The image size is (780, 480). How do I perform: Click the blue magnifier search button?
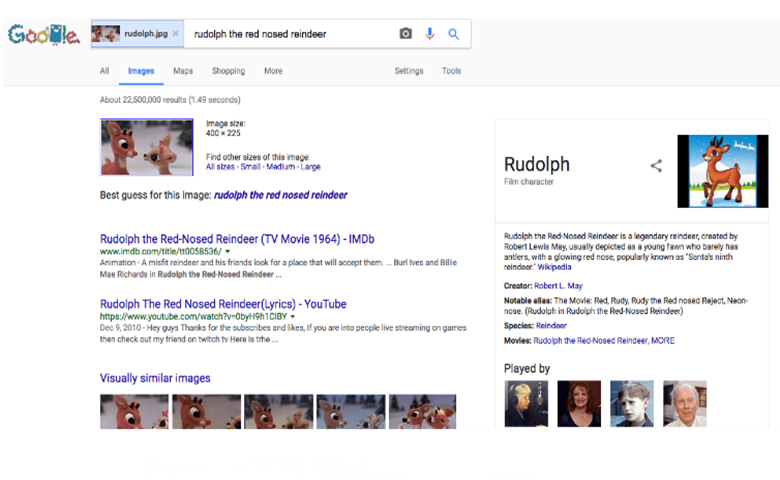click(x=453, y=34)
